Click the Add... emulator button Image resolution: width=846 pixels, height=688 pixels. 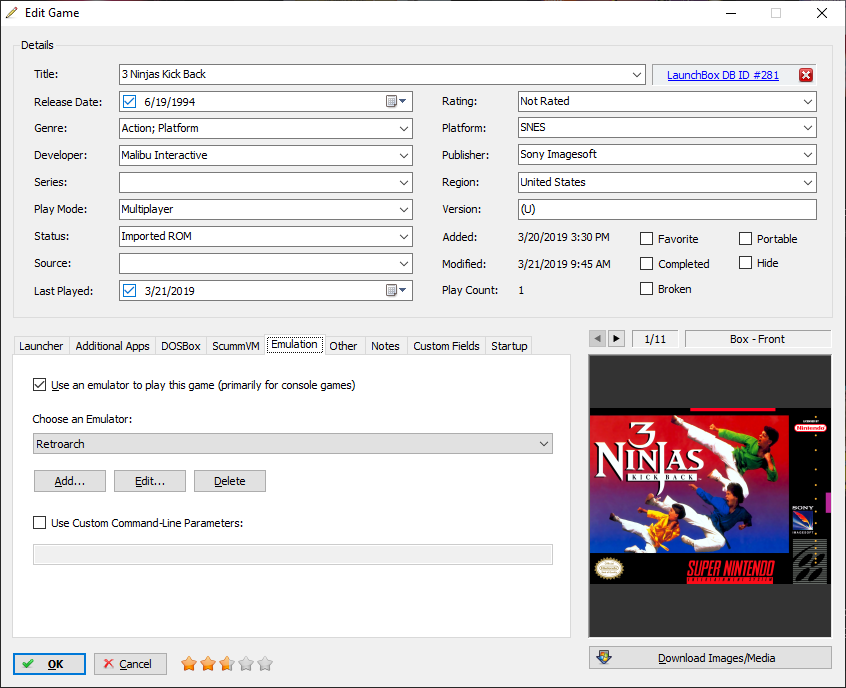click(x=70, y=481)
